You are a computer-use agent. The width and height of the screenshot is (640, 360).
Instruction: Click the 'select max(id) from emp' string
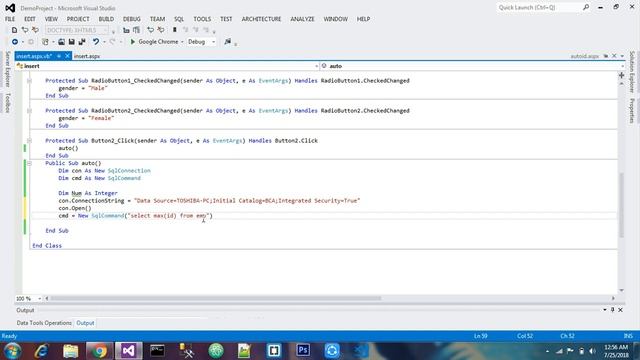(x=169, y=216)
